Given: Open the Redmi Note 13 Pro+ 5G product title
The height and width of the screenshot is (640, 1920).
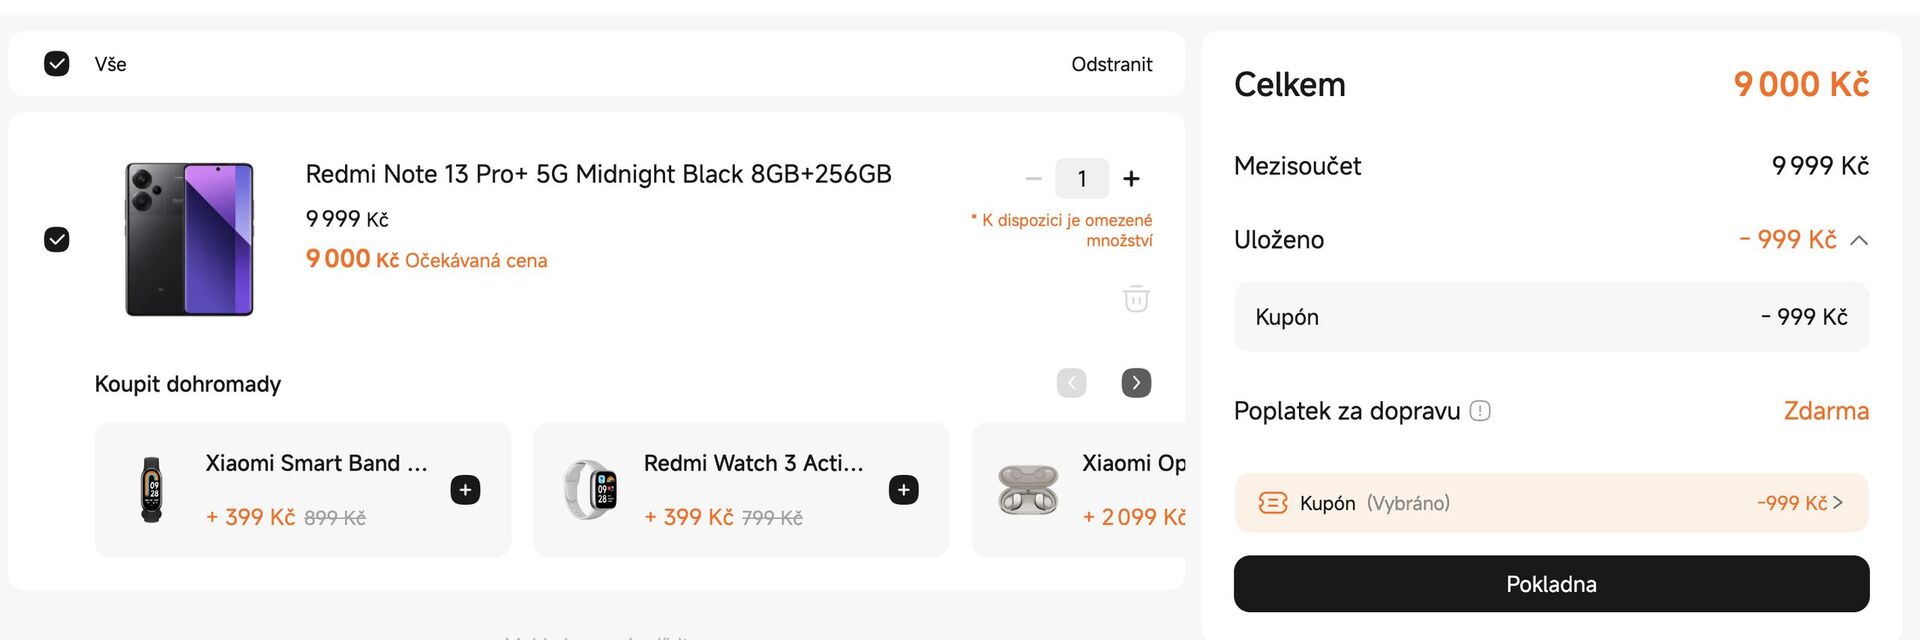Looking at the screenshot, I should click(x=598, y=173).
